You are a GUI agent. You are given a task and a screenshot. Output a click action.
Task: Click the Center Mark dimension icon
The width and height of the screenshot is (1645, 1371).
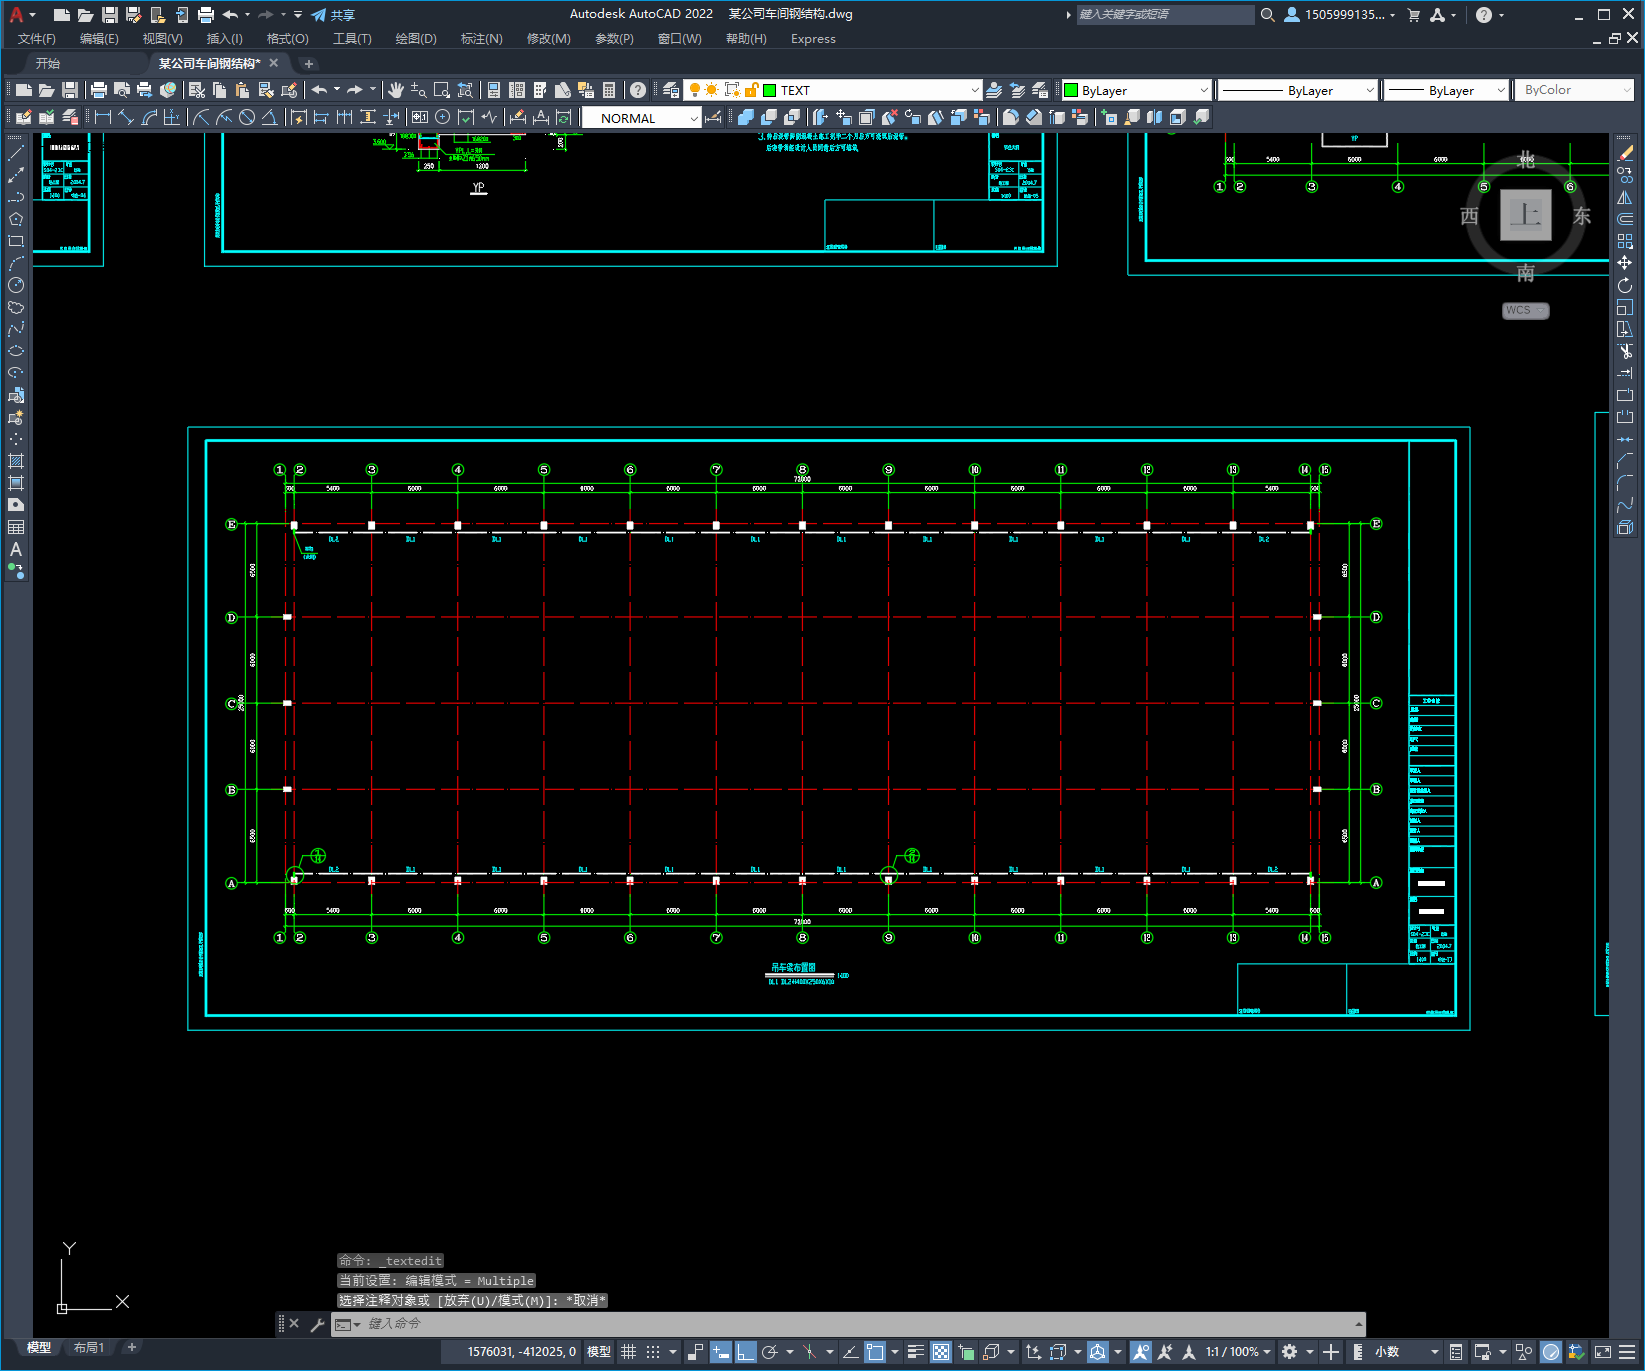click(442, 117)
